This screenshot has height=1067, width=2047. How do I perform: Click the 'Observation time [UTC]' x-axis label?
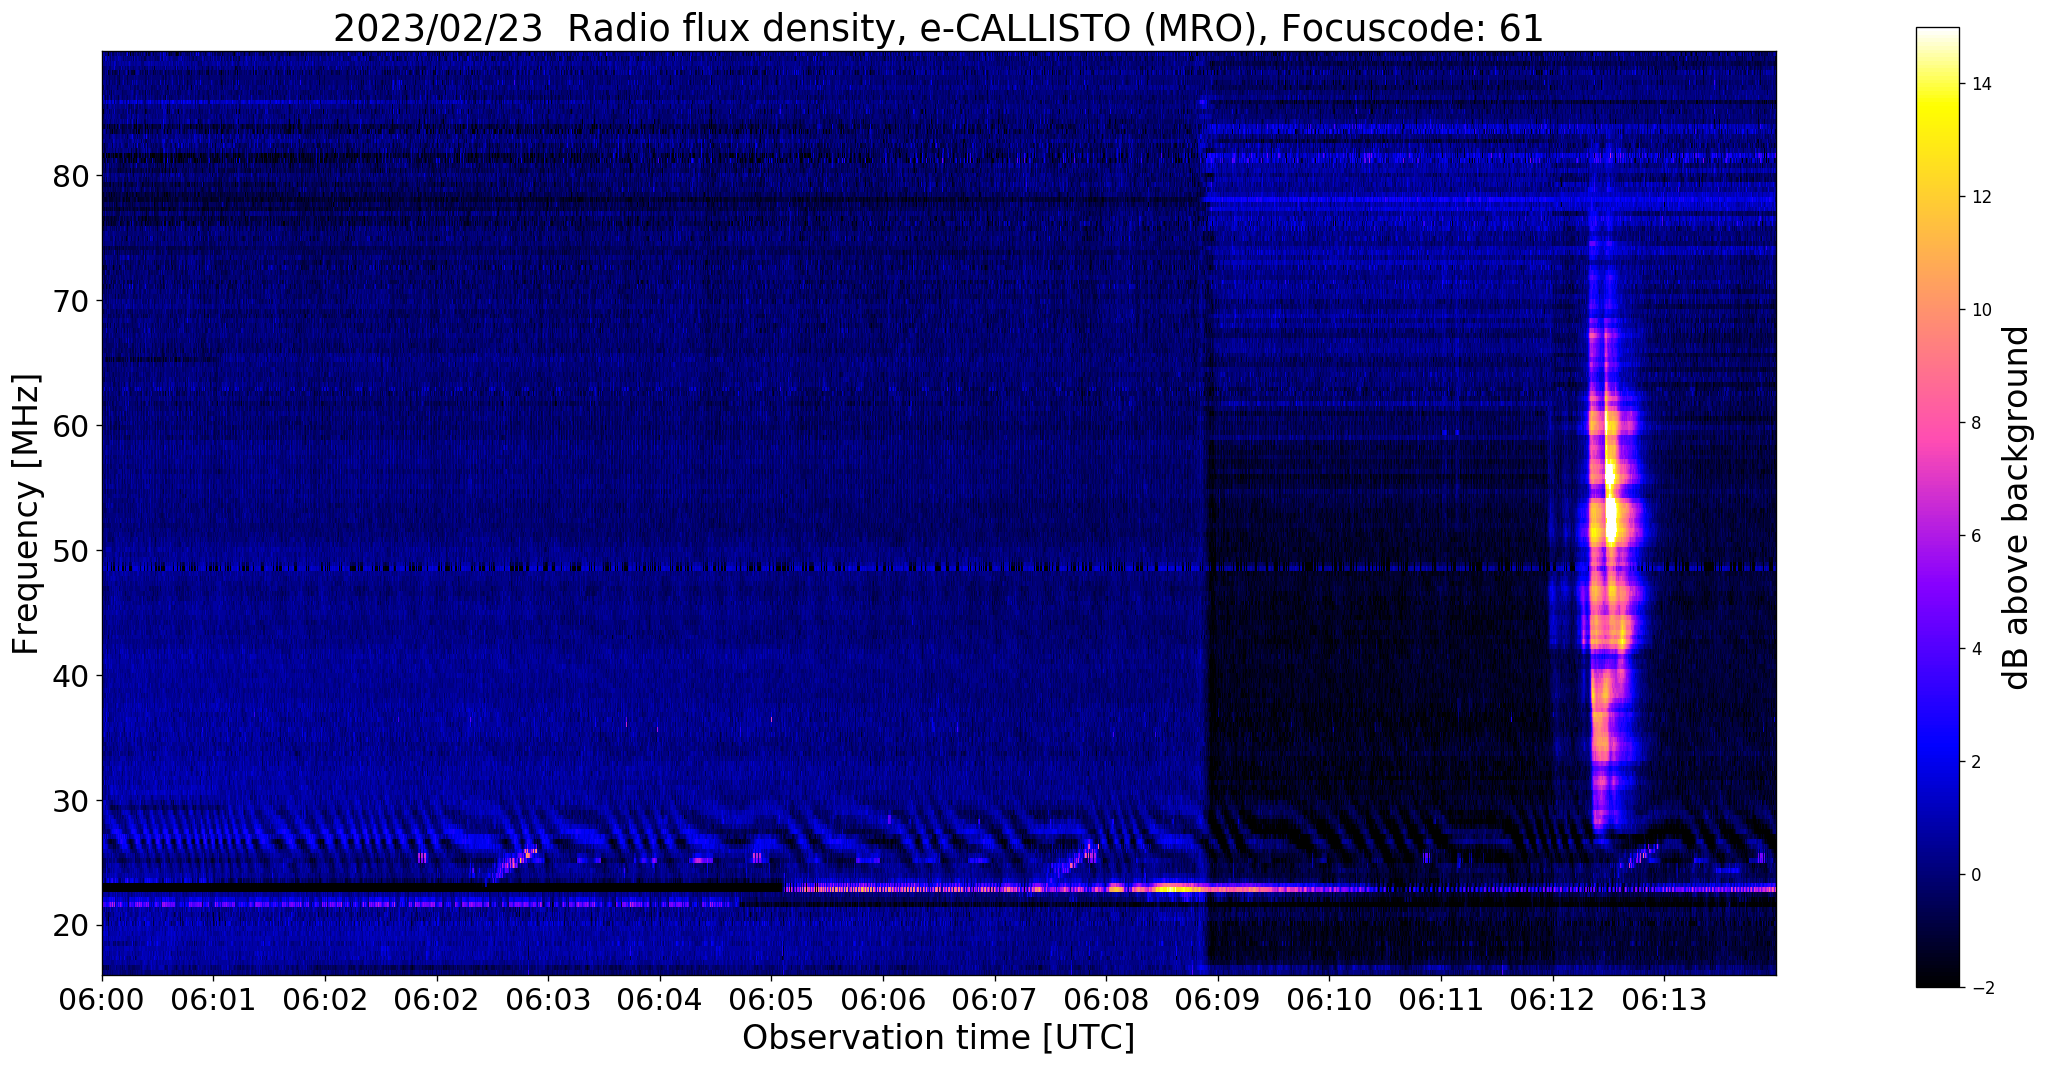938,1038
